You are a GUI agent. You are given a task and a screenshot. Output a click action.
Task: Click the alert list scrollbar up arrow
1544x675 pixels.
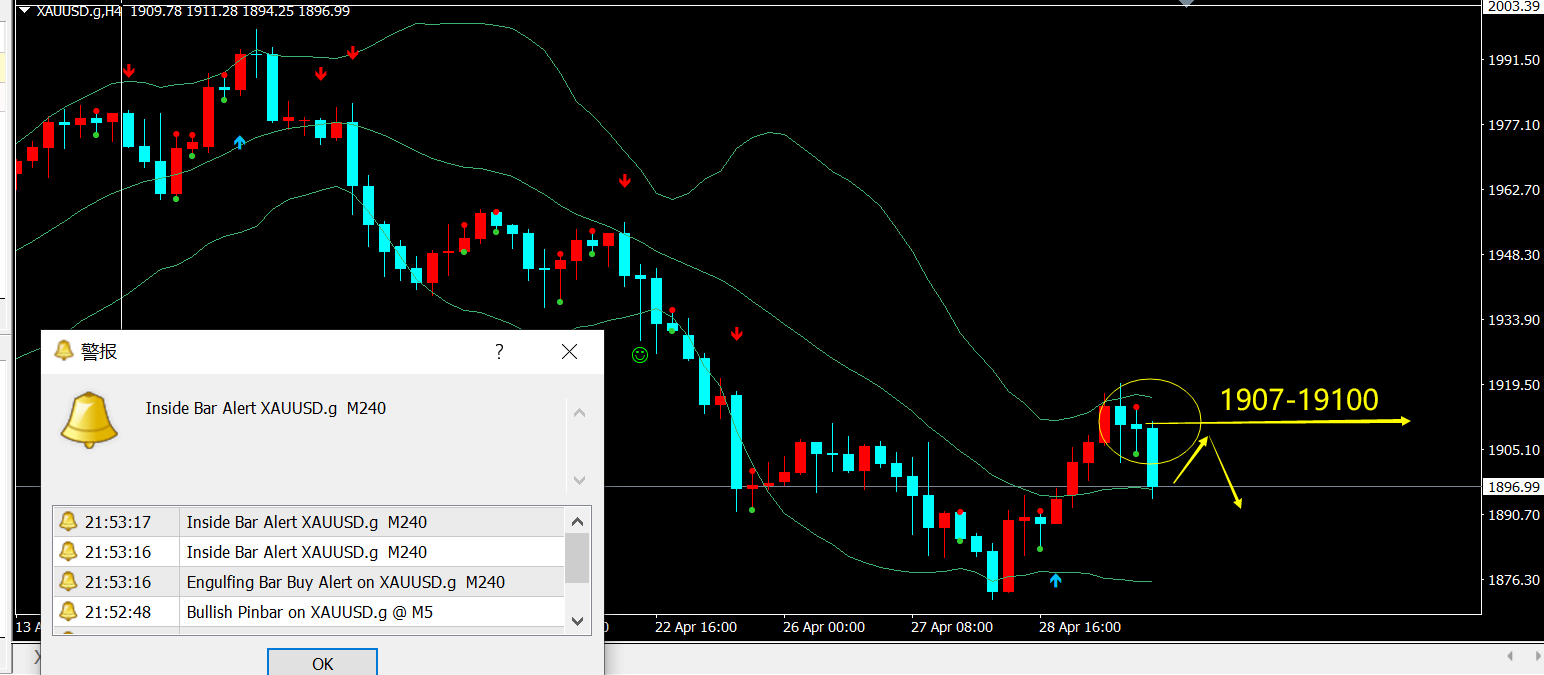tap(577, 520)
